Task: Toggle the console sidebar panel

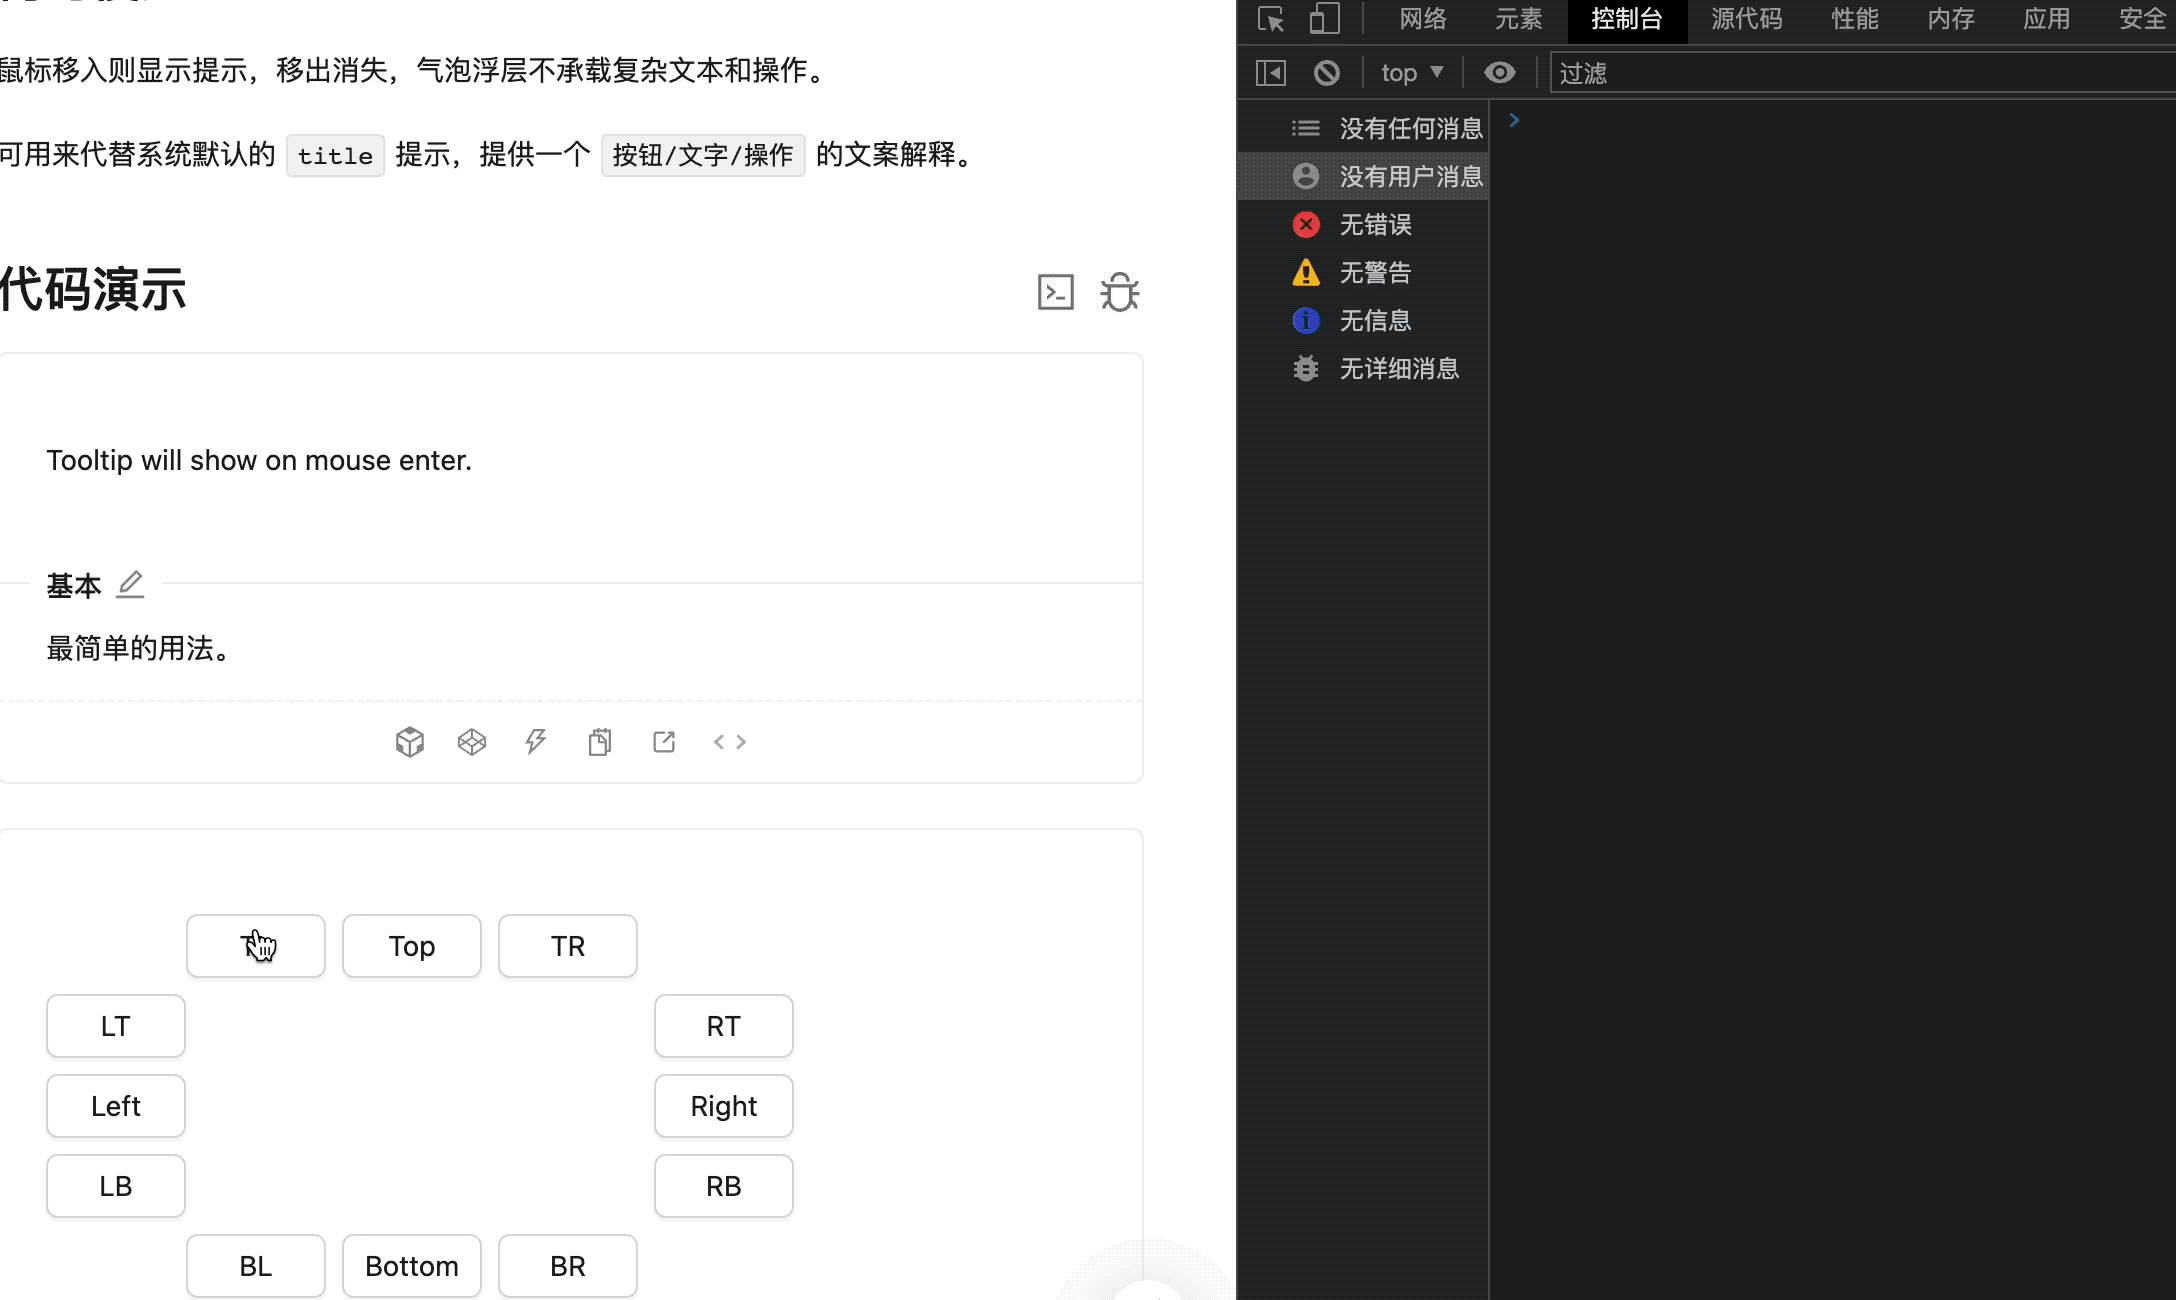Action: [x=1271, y=73]
